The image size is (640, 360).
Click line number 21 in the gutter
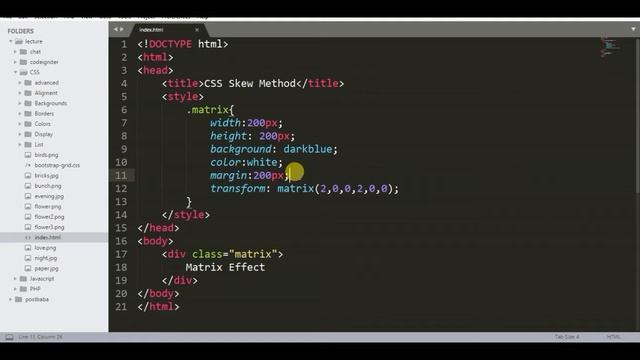coord(121,307)
